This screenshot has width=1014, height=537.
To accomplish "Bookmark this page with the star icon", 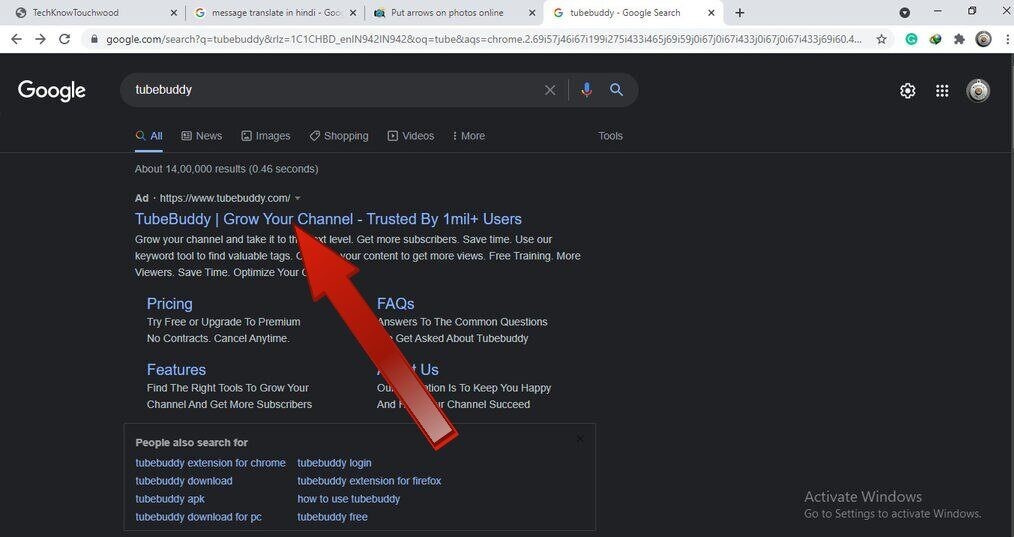I will (x=881, y=39).
